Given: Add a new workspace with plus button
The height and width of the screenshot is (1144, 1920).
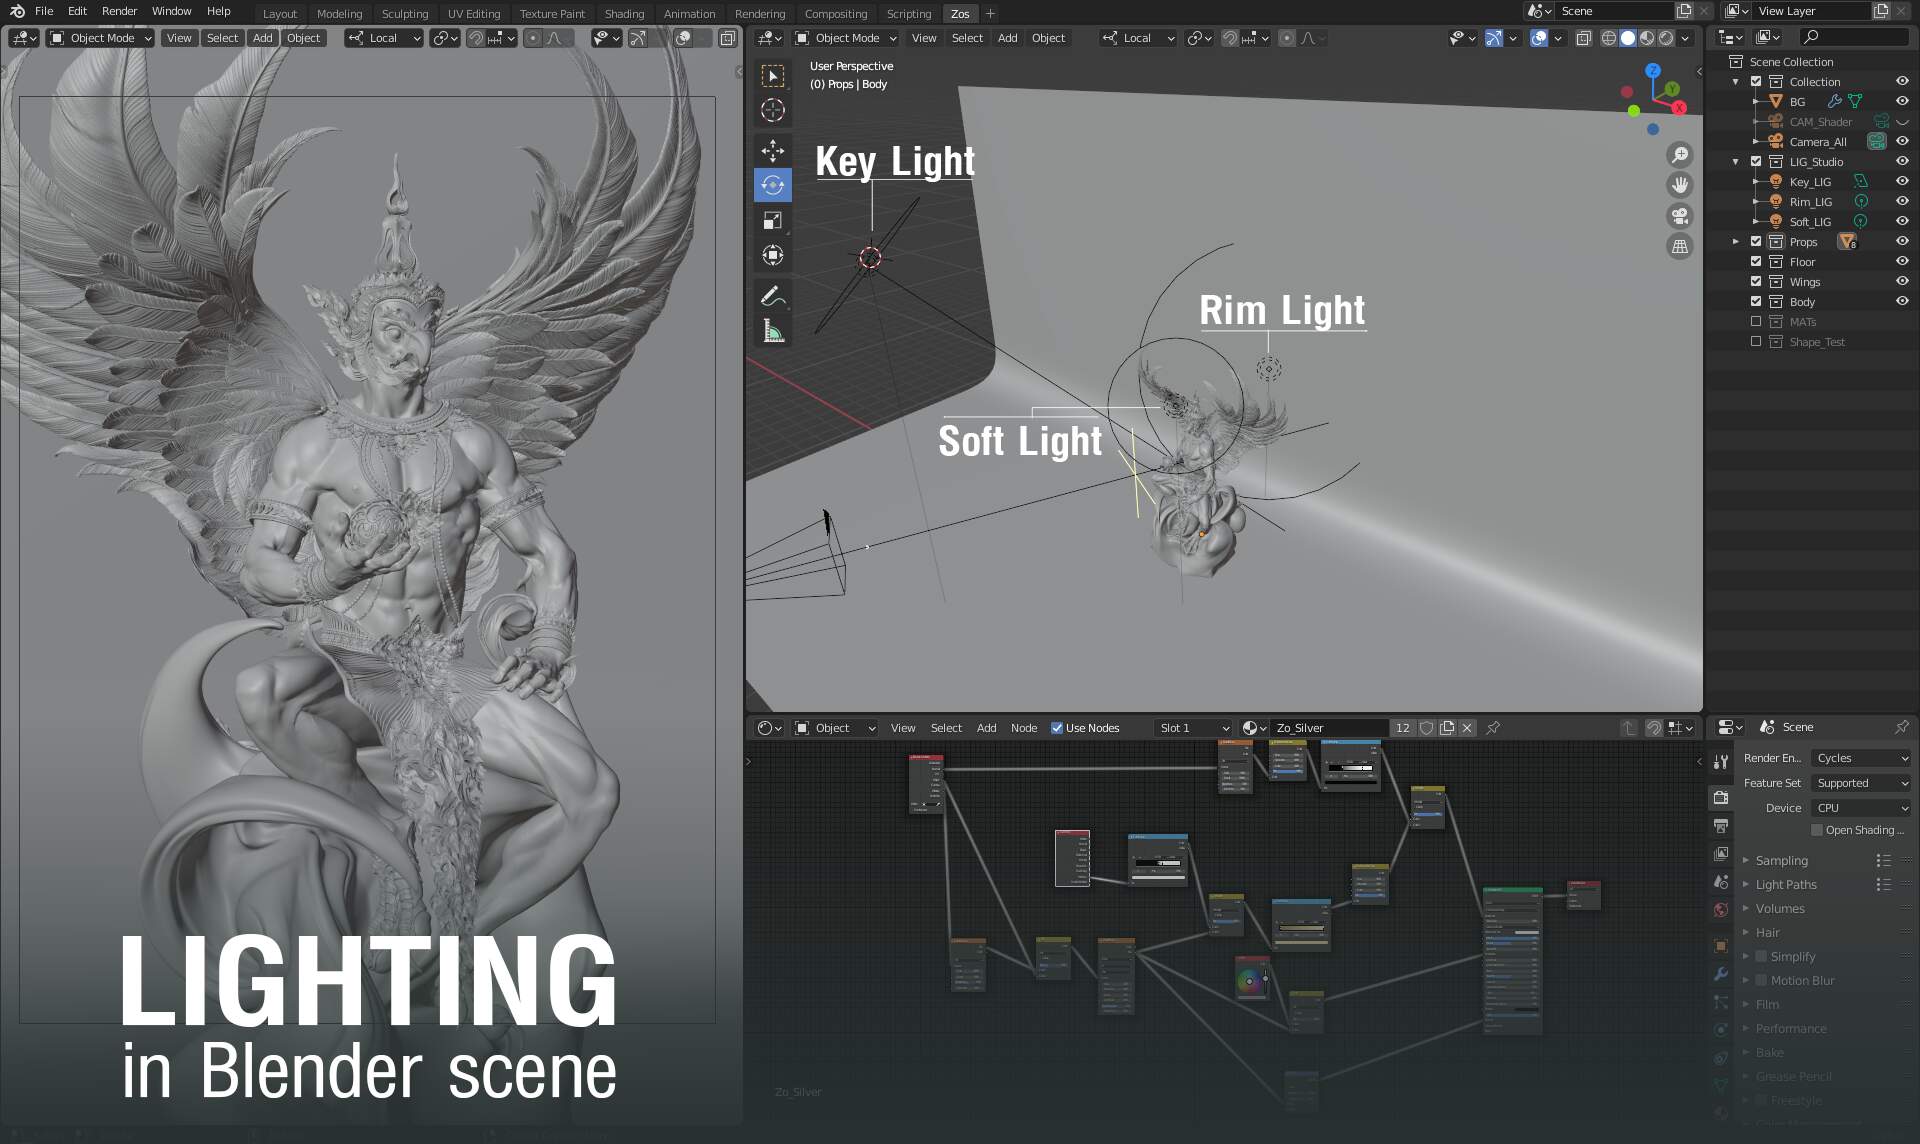Looking at the screenshot, I should [990, 13].
